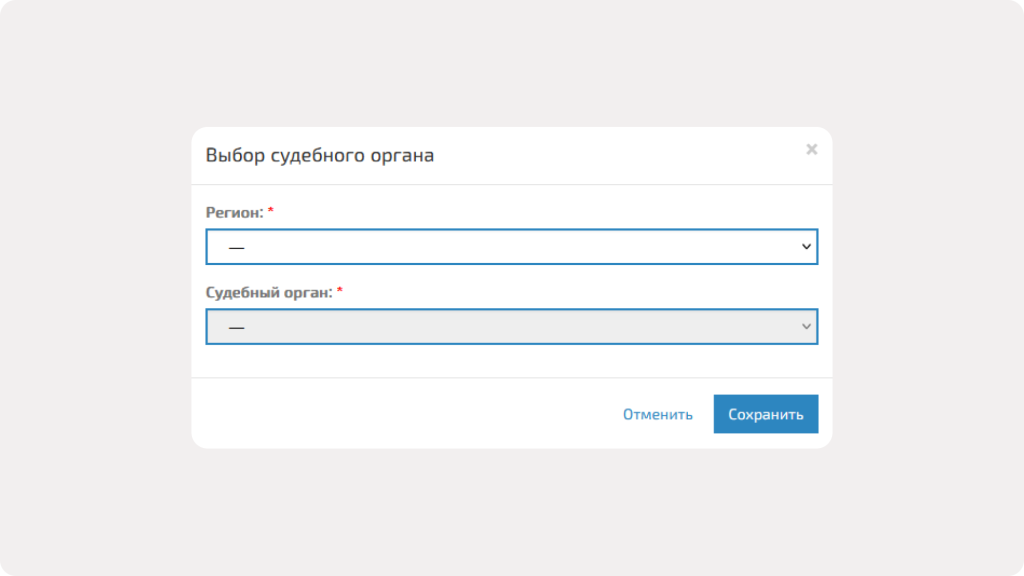Click the red asterisk beside Регион
The image size is (1024, 576).
coord(271,212)
